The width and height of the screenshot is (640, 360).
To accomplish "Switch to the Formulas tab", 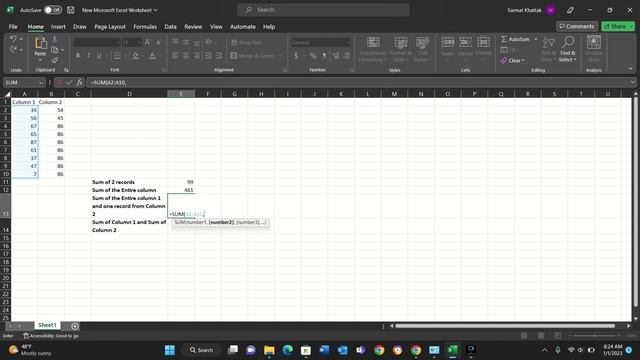I will click(145, 27).
